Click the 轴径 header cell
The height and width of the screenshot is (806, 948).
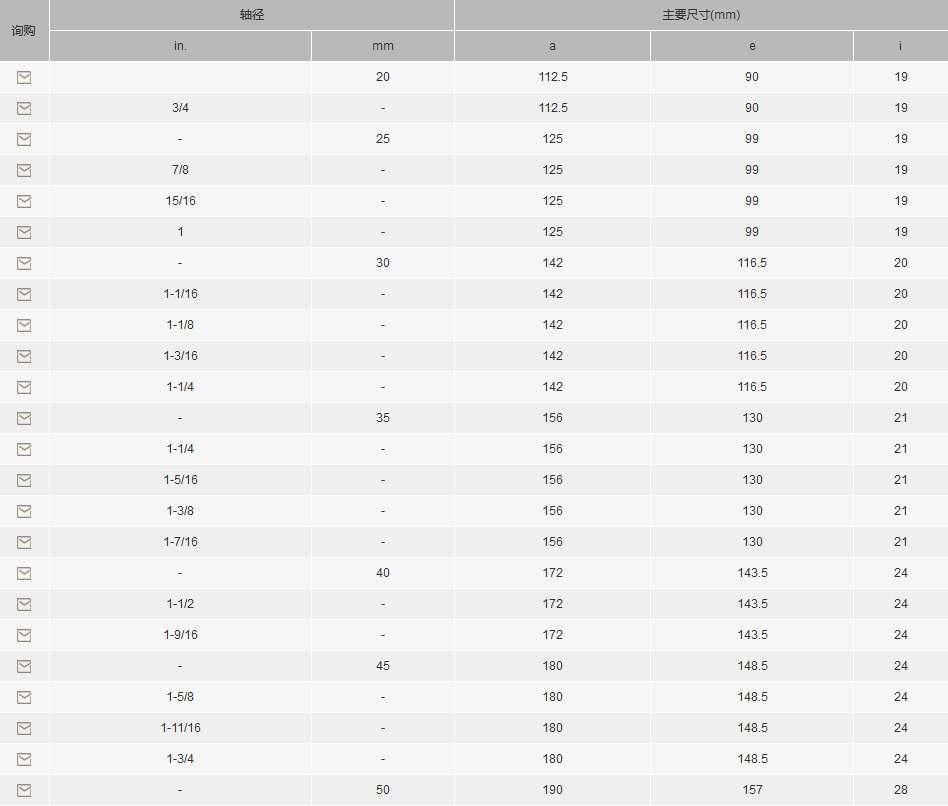[x=252, y=15]
